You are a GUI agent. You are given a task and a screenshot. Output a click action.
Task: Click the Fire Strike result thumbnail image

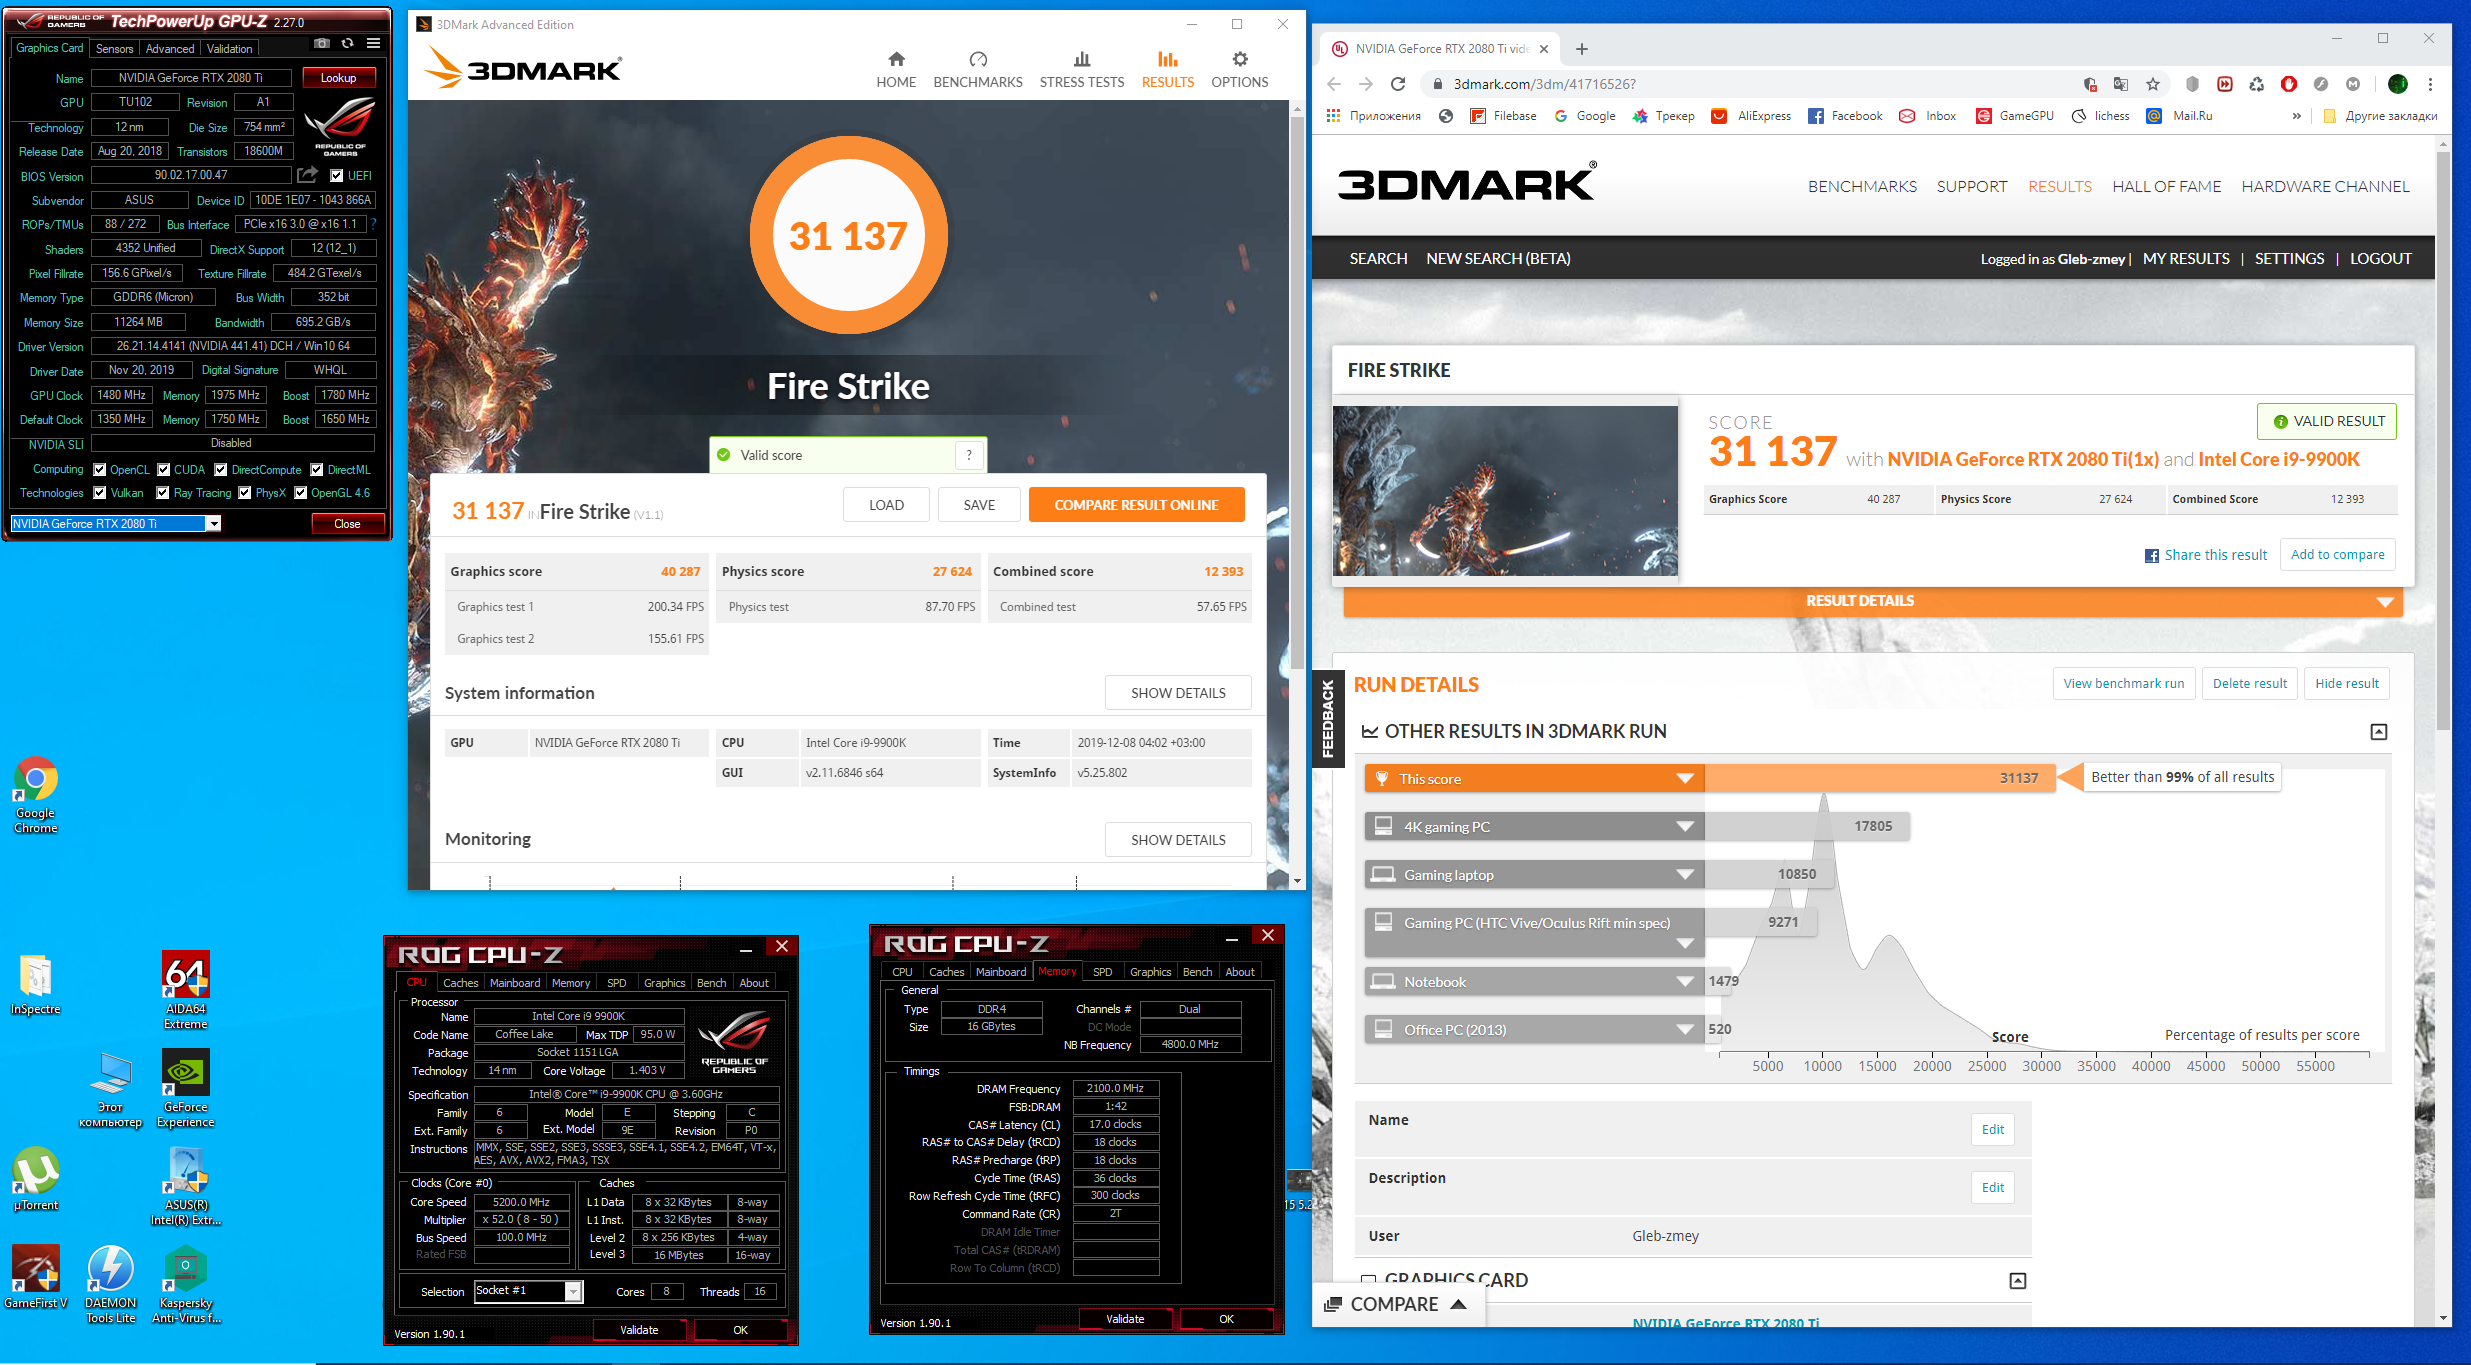(x=1505, y=490)
